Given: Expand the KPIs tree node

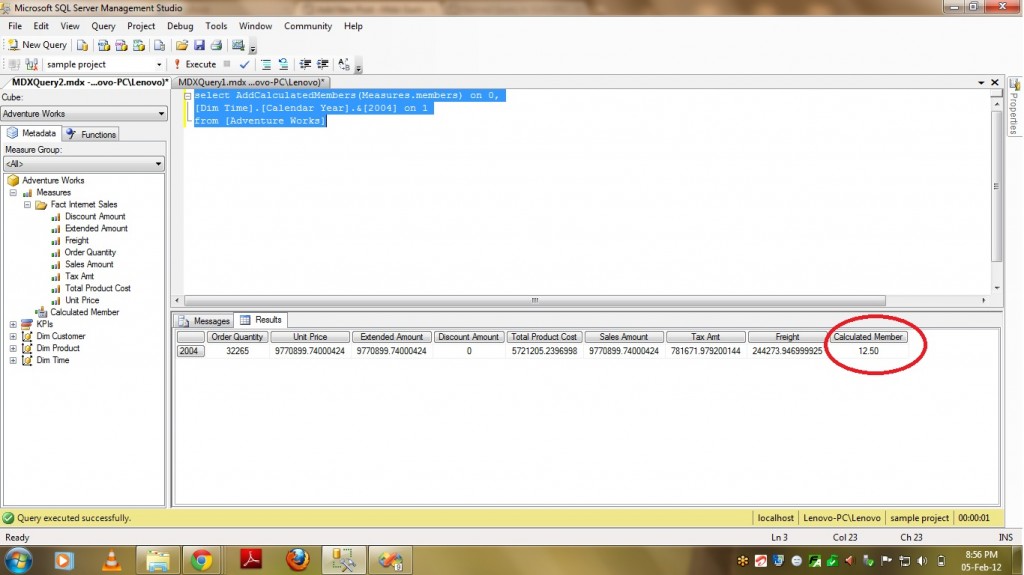Looking at the screenshot, I should click(14, 324).
